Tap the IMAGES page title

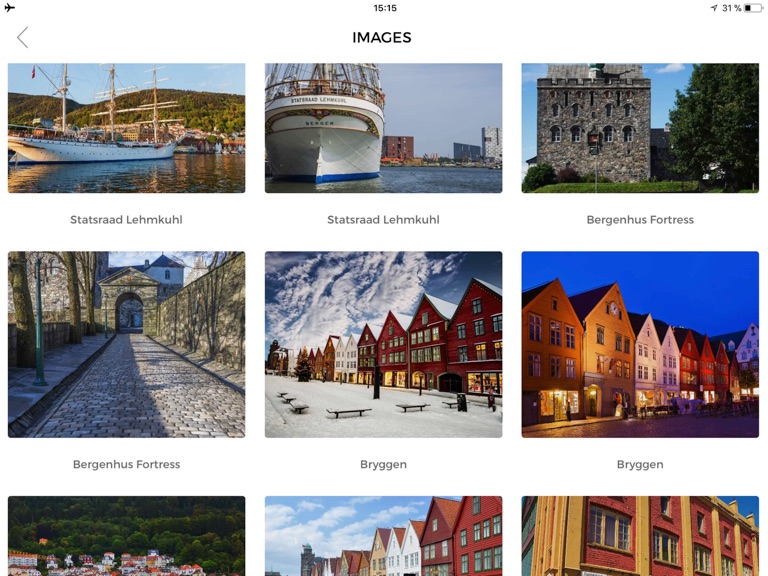click(382, 38)
